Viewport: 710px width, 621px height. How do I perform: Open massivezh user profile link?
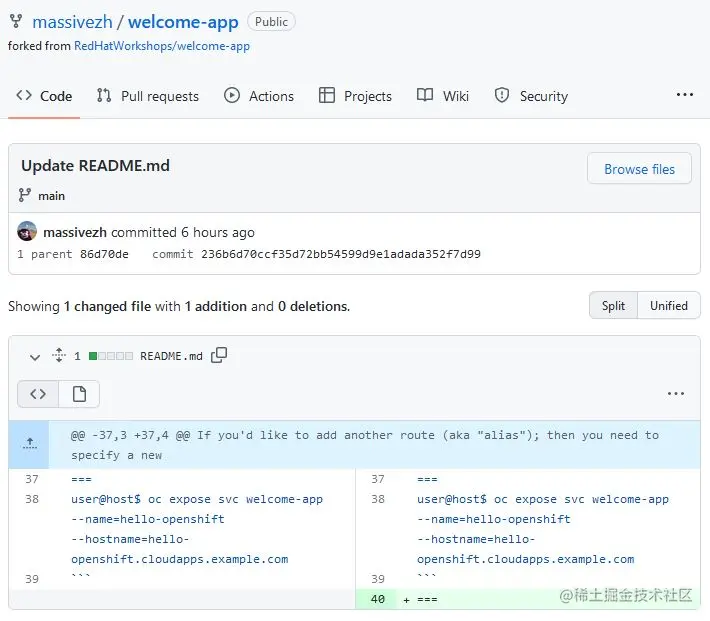[x=72, y=22]
